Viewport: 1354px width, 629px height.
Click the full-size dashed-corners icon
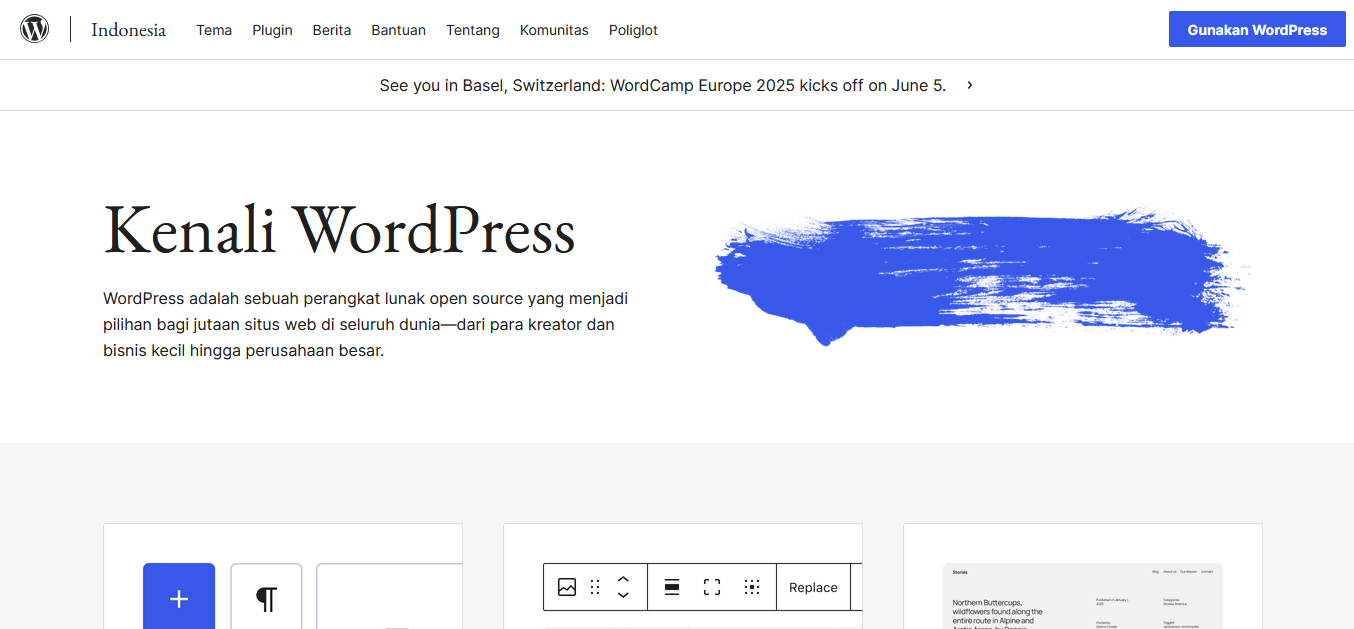712,587
